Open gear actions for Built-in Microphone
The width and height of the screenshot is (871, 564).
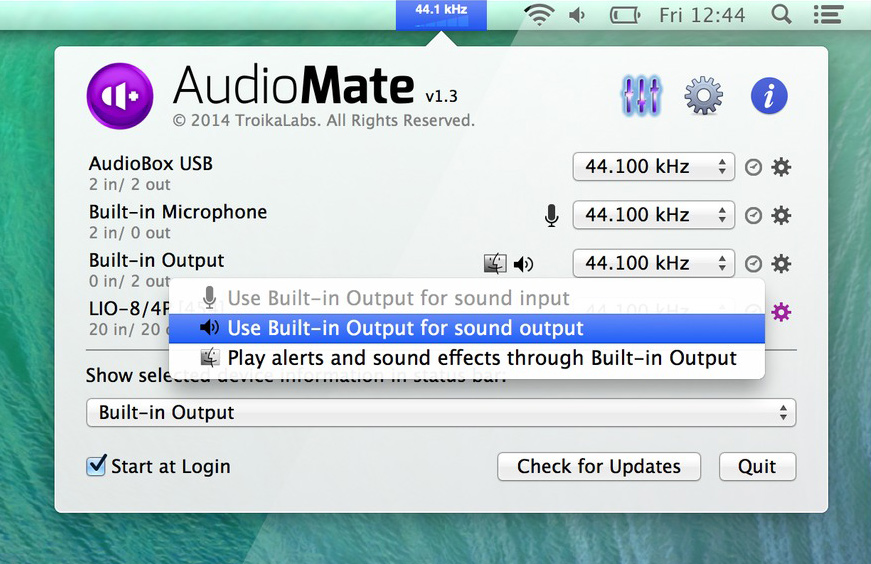tap(781, 216)
